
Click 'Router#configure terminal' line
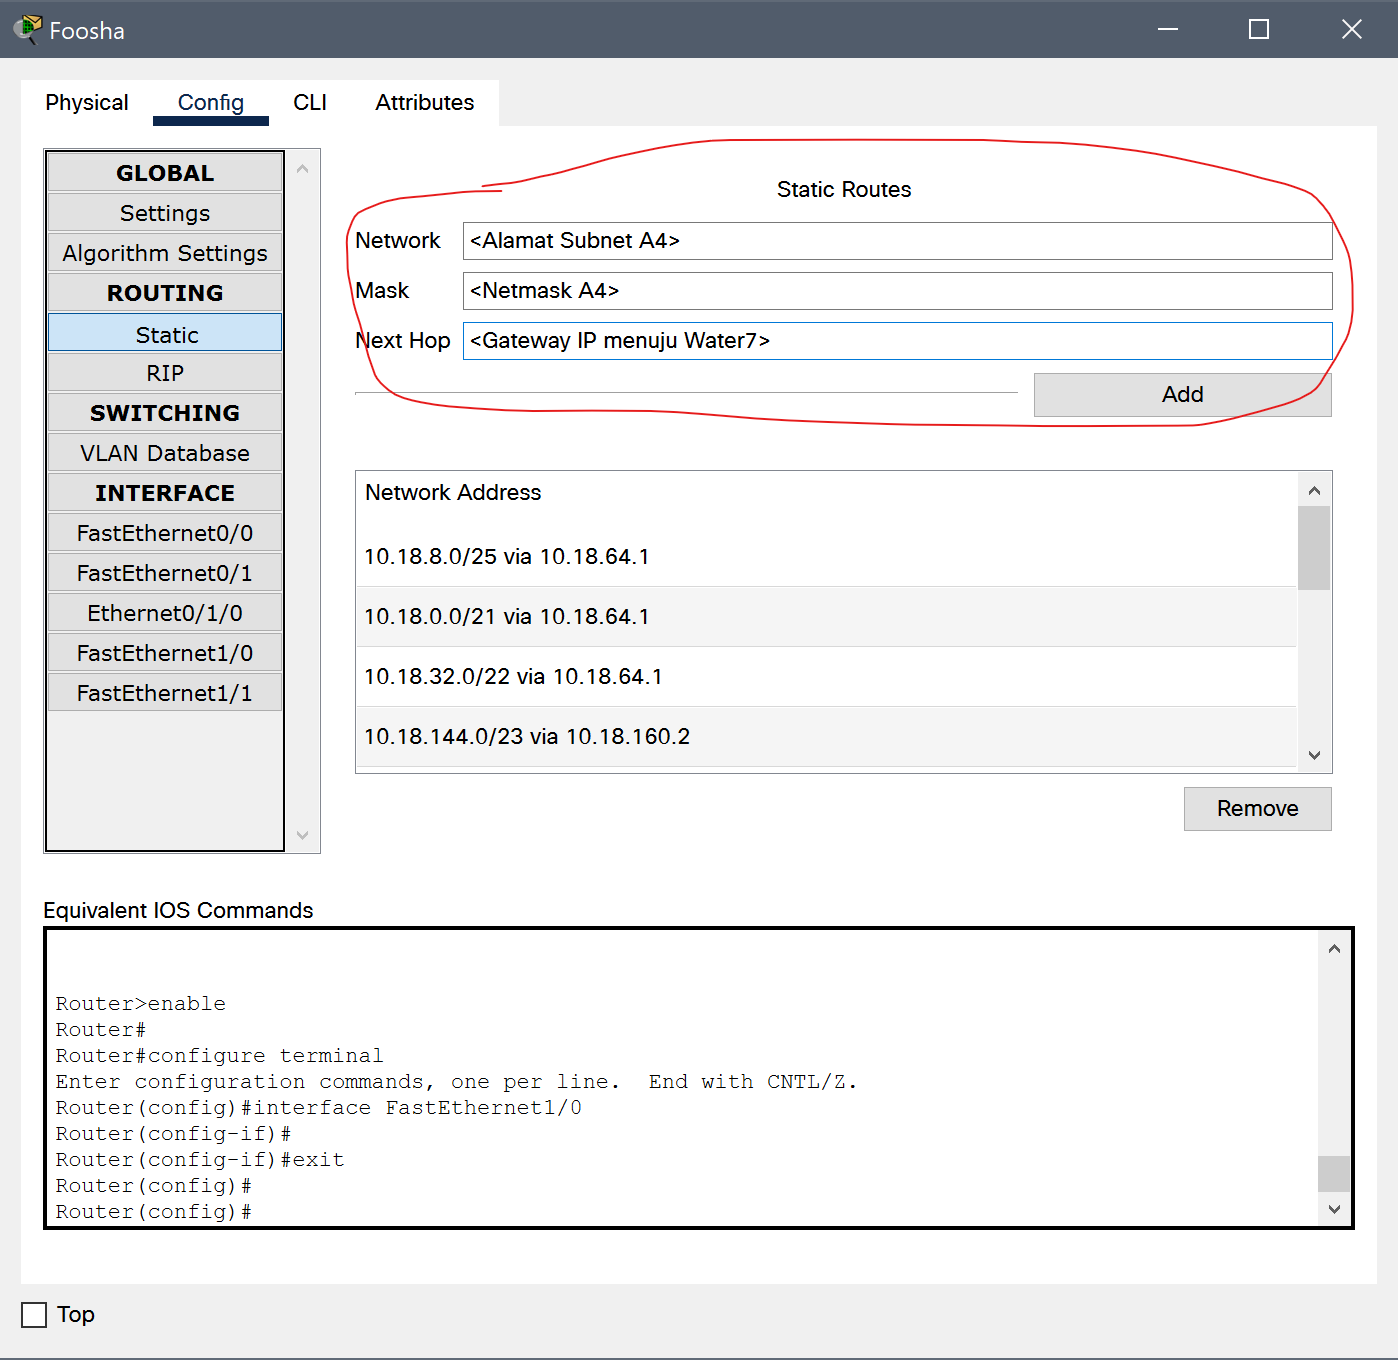219,1055
